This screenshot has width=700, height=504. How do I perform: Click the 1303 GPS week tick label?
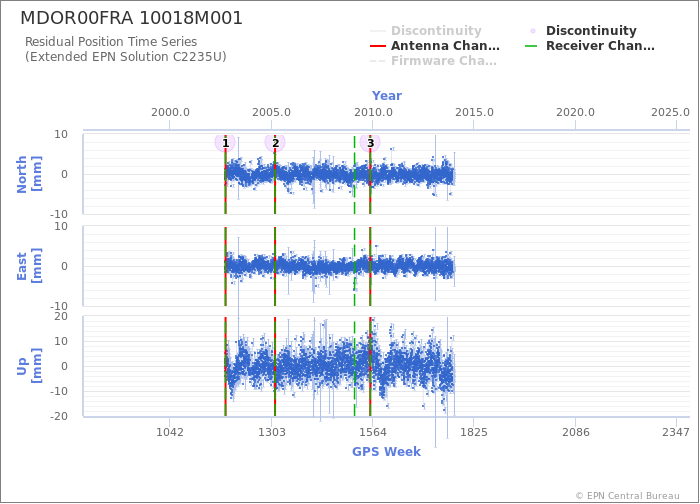(272, 432)
